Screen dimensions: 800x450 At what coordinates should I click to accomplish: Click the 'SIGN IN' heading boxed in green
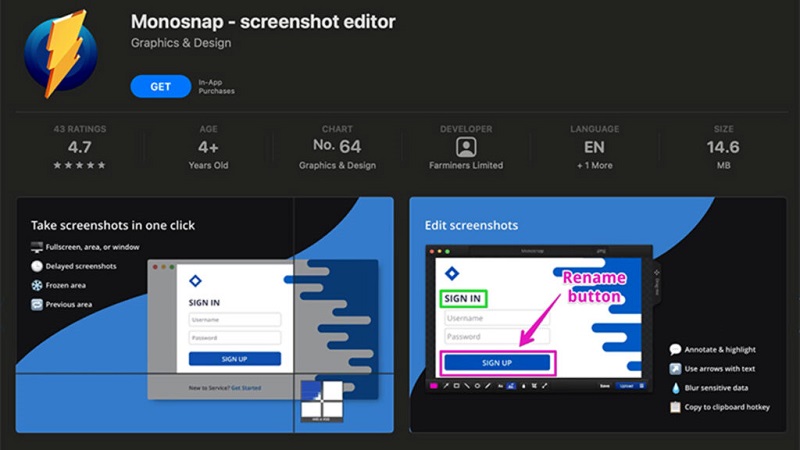click(x=463, y=298)
